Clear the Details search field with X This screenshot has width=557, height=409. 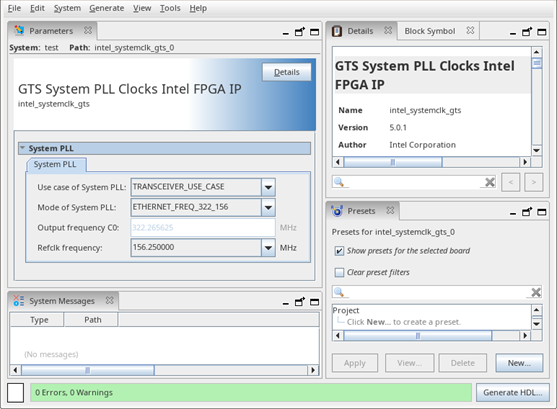(x=490, y=182)
